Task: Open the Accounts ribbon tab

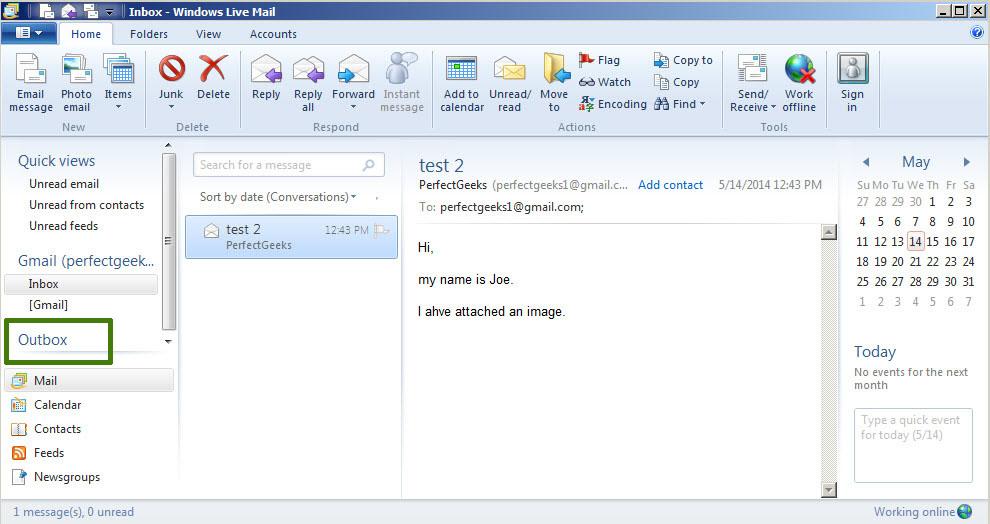Action: 273,34
